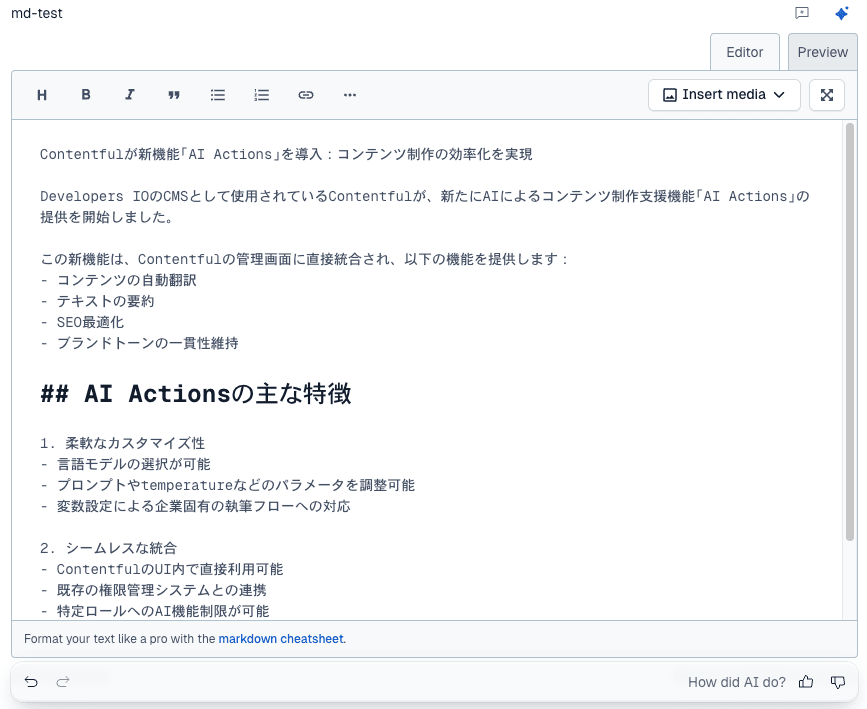This screenshot has width=867, height=709.
Task: Undo the last AI change
Action: pyautogui.click(x=32, y=682)
